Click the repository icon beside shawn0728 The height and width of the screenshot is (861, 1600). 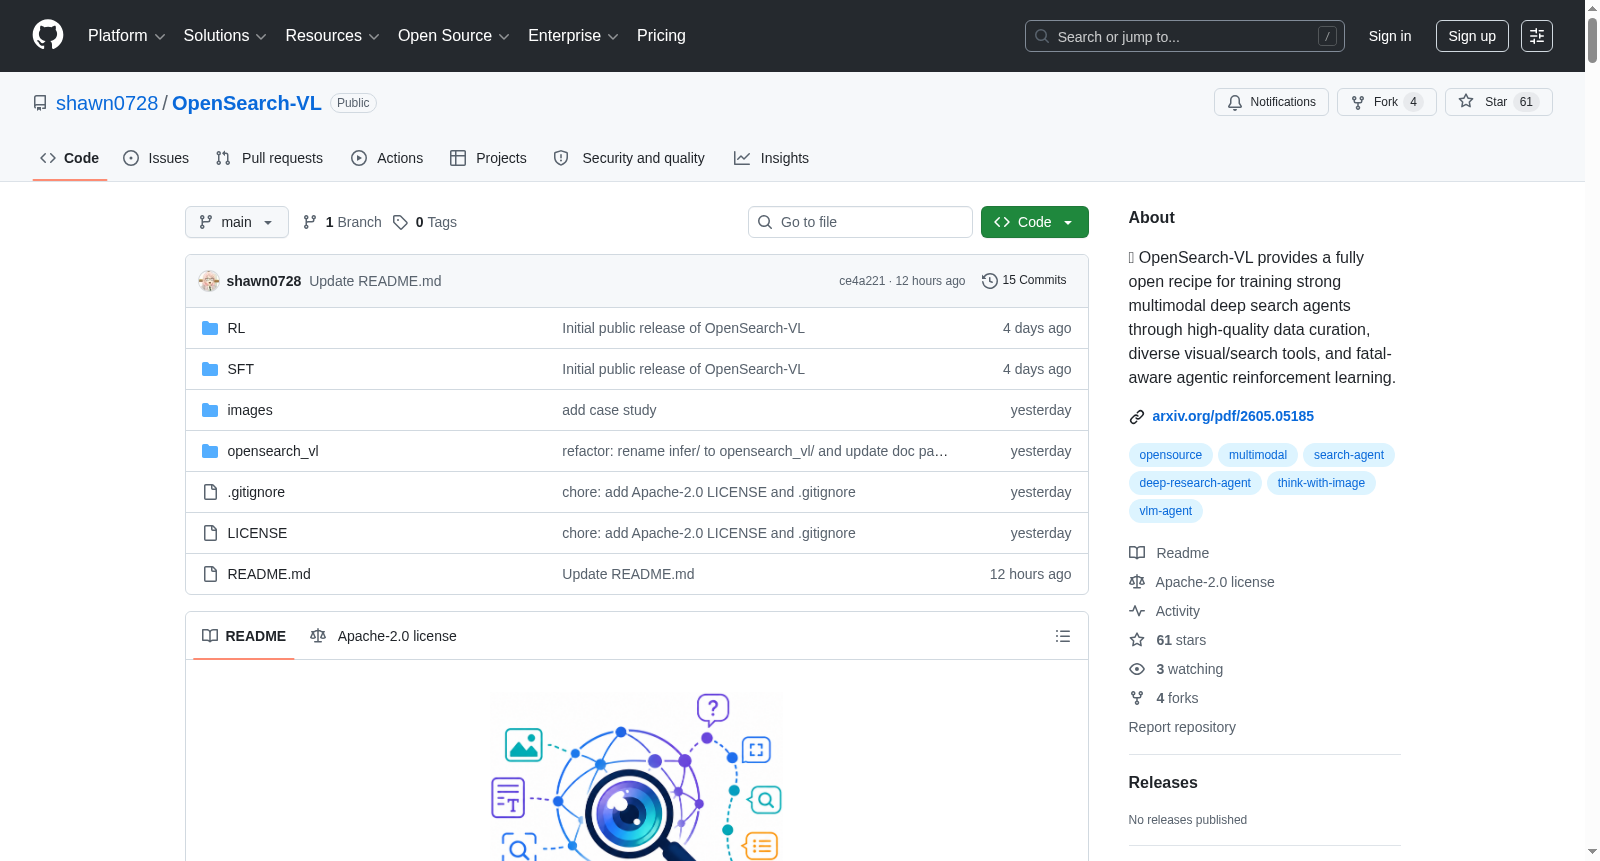pos(40,103)
